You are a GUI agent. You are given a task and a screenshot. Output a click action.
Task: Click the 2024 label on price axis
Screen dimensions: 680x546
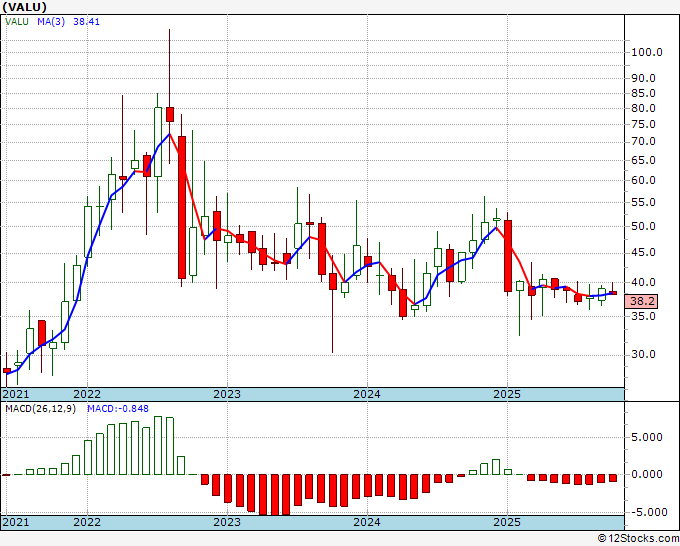(x=367, y=394)
